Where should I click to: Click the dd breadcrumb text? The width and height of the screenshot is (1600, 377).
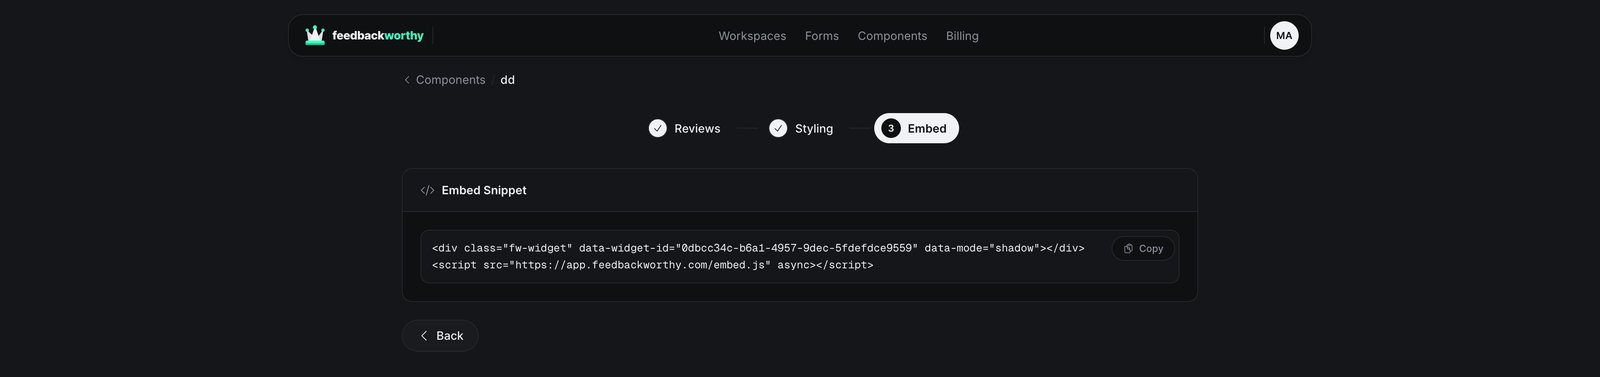(x=507, y=80)
